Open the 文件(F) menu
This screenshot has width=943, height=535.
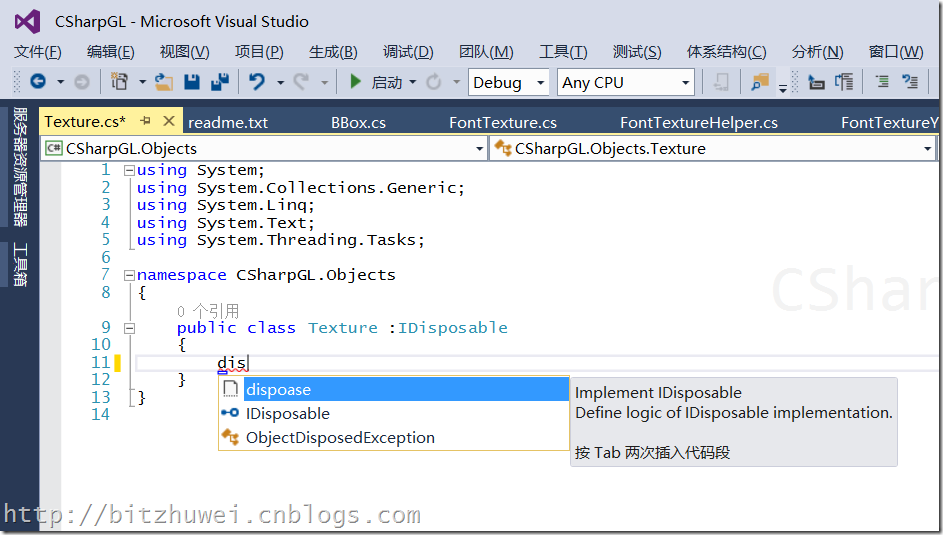click(38, 52)
